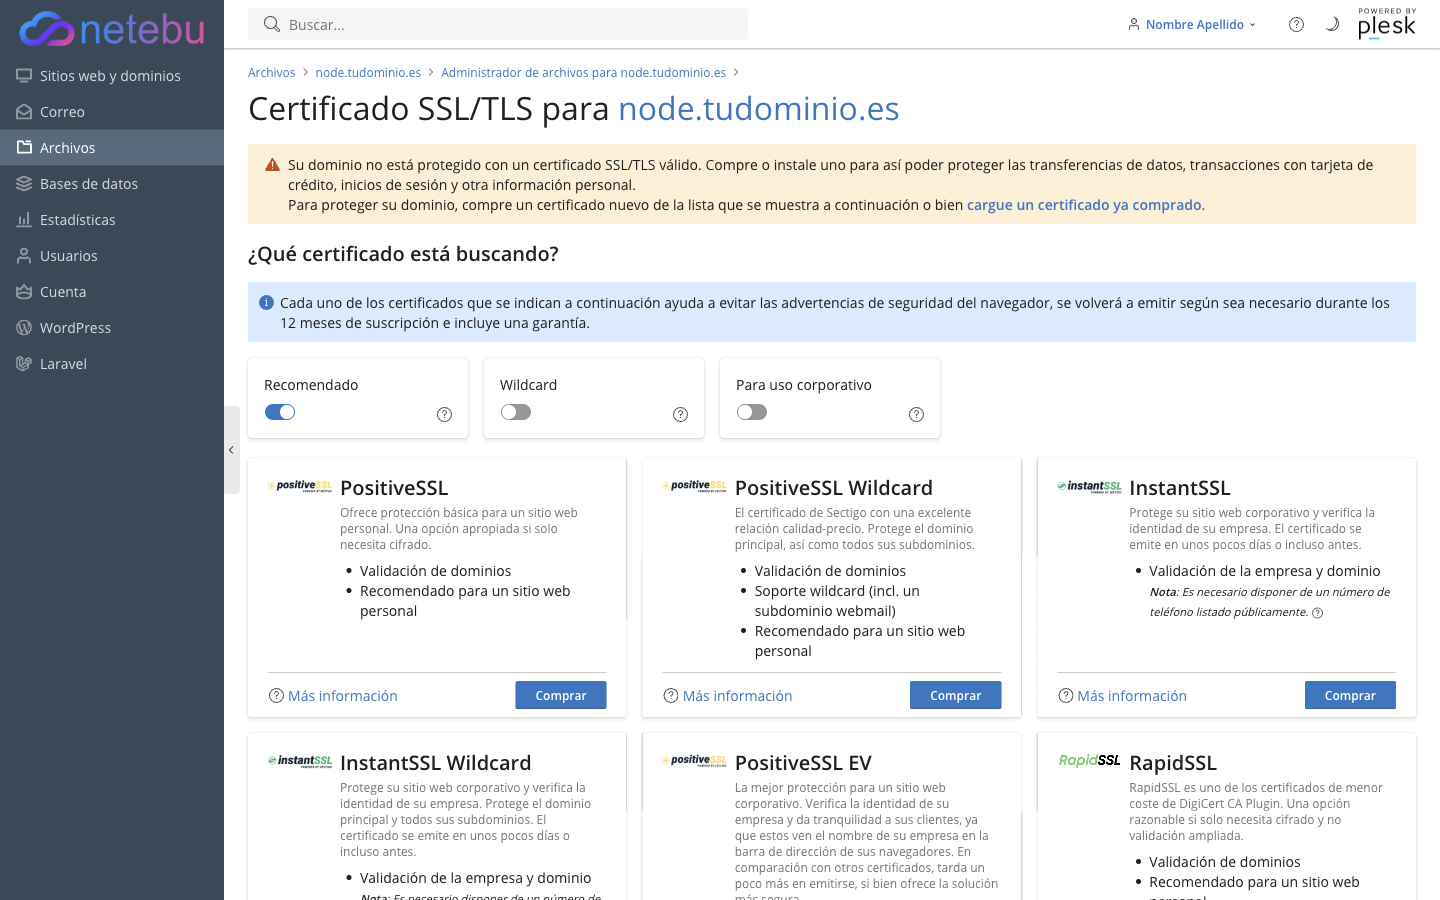
Task: Open the Nombre Apellido user dropdown
Action: [1192, 24]
